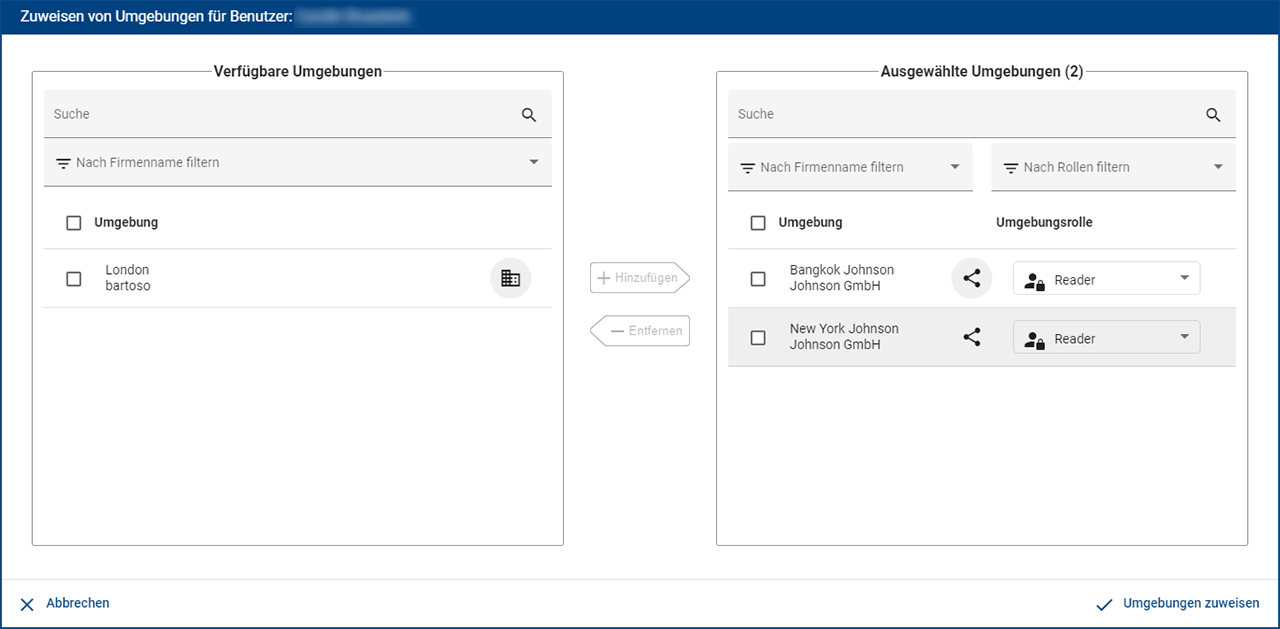Screen dimensions: 1280x629
Task: Open right panel Nach Firmenname filtern dropdown
Action: pos(850,167)
